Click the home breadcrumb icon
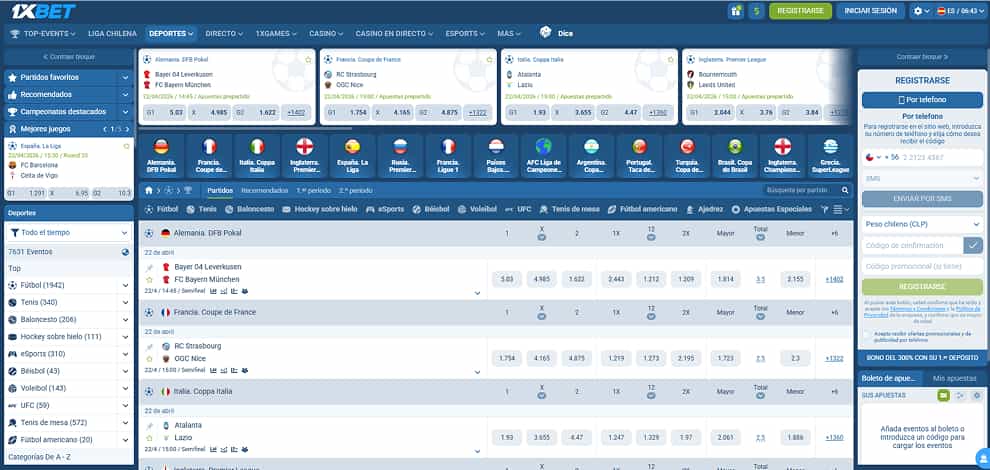The image size is (990, 470). pos(149,190)
